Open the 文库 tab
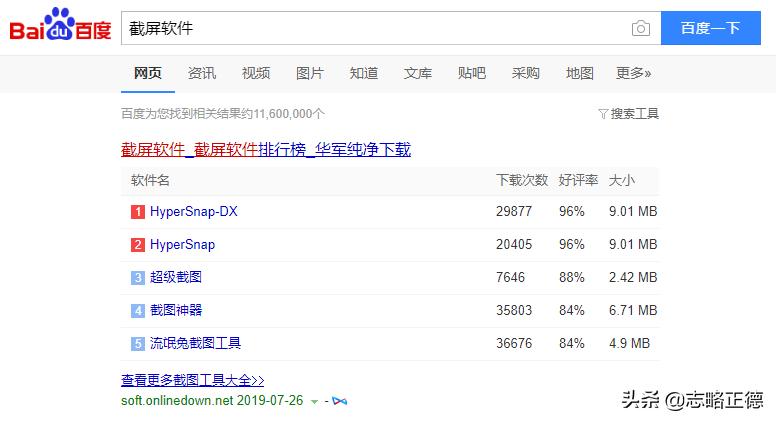 [418, 73]
